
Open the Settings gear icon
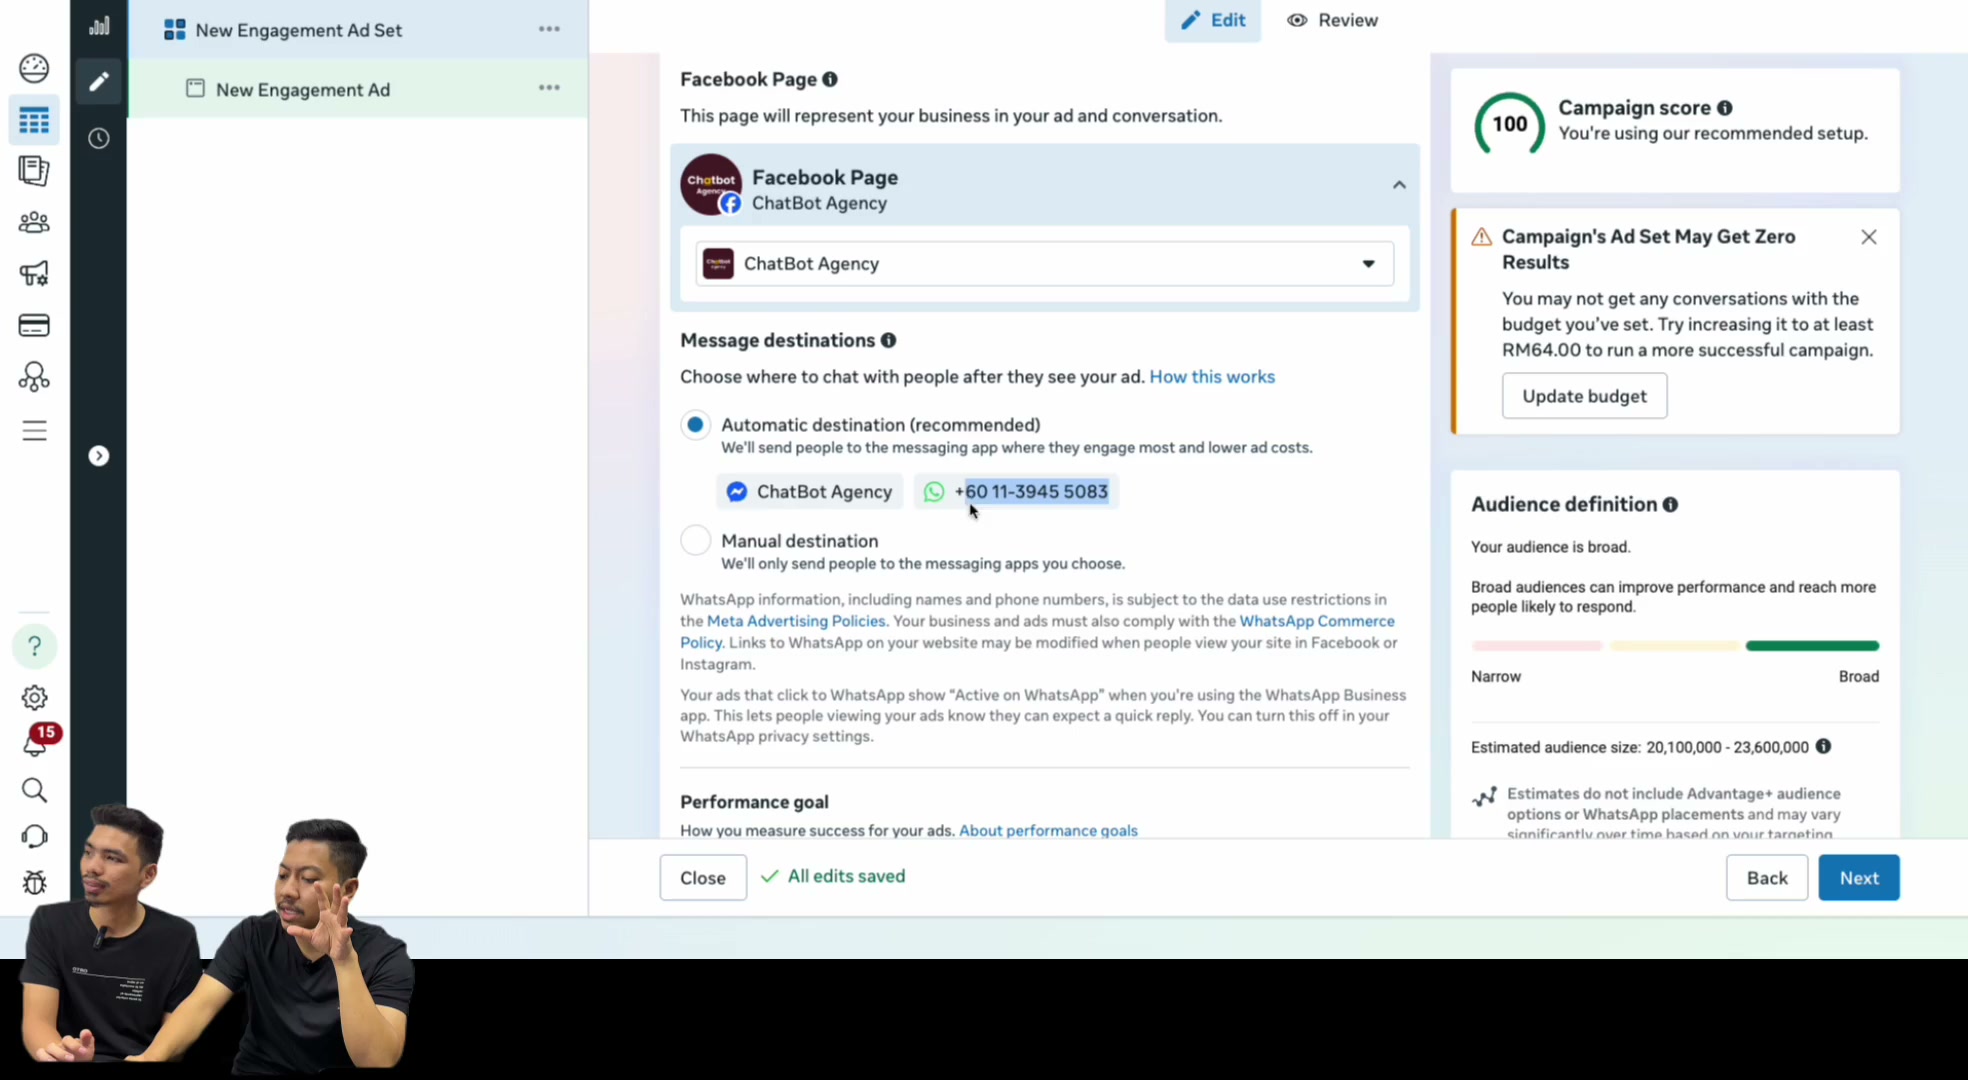[34, 697]
